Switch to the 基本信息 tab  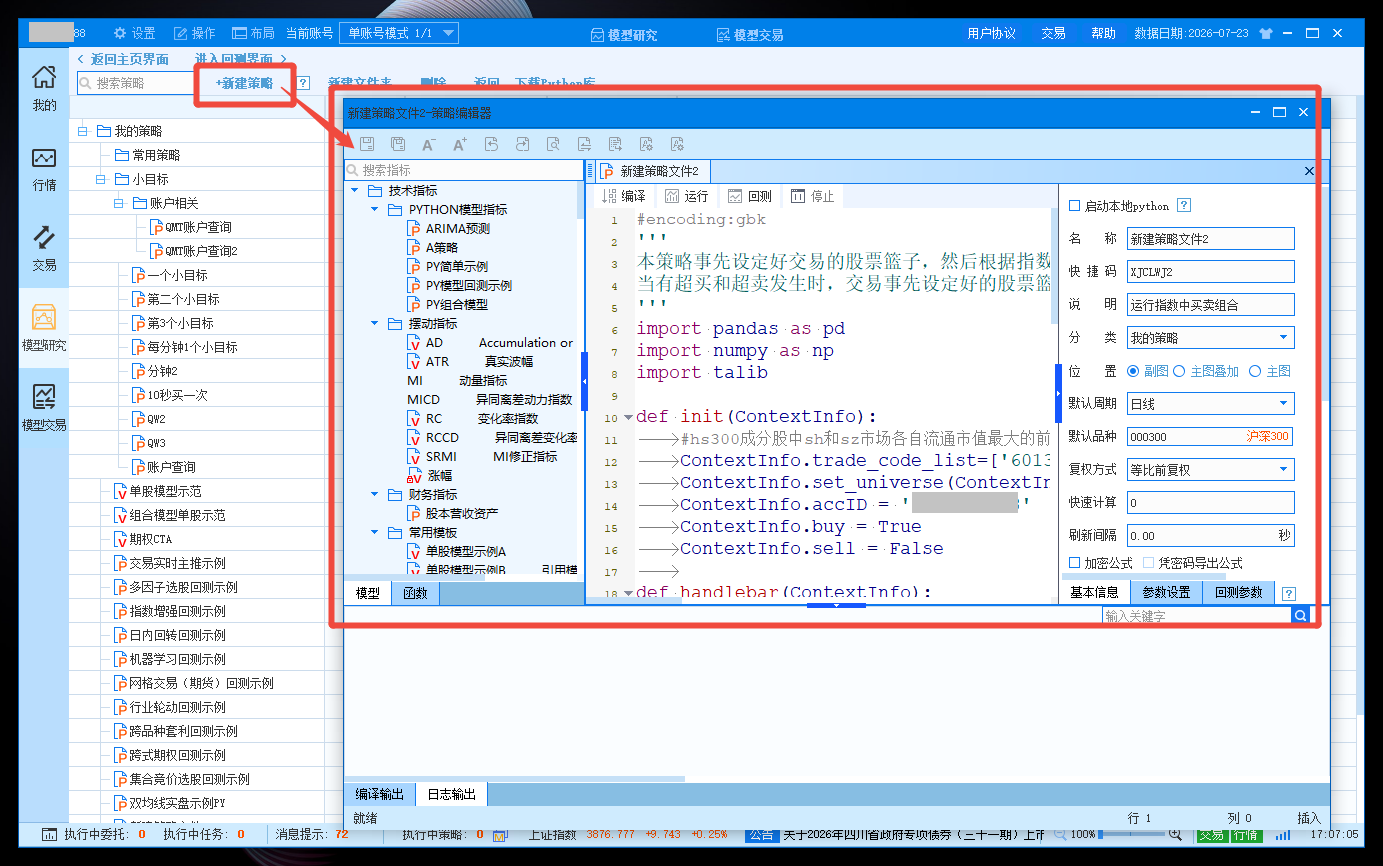(1095, 592)
